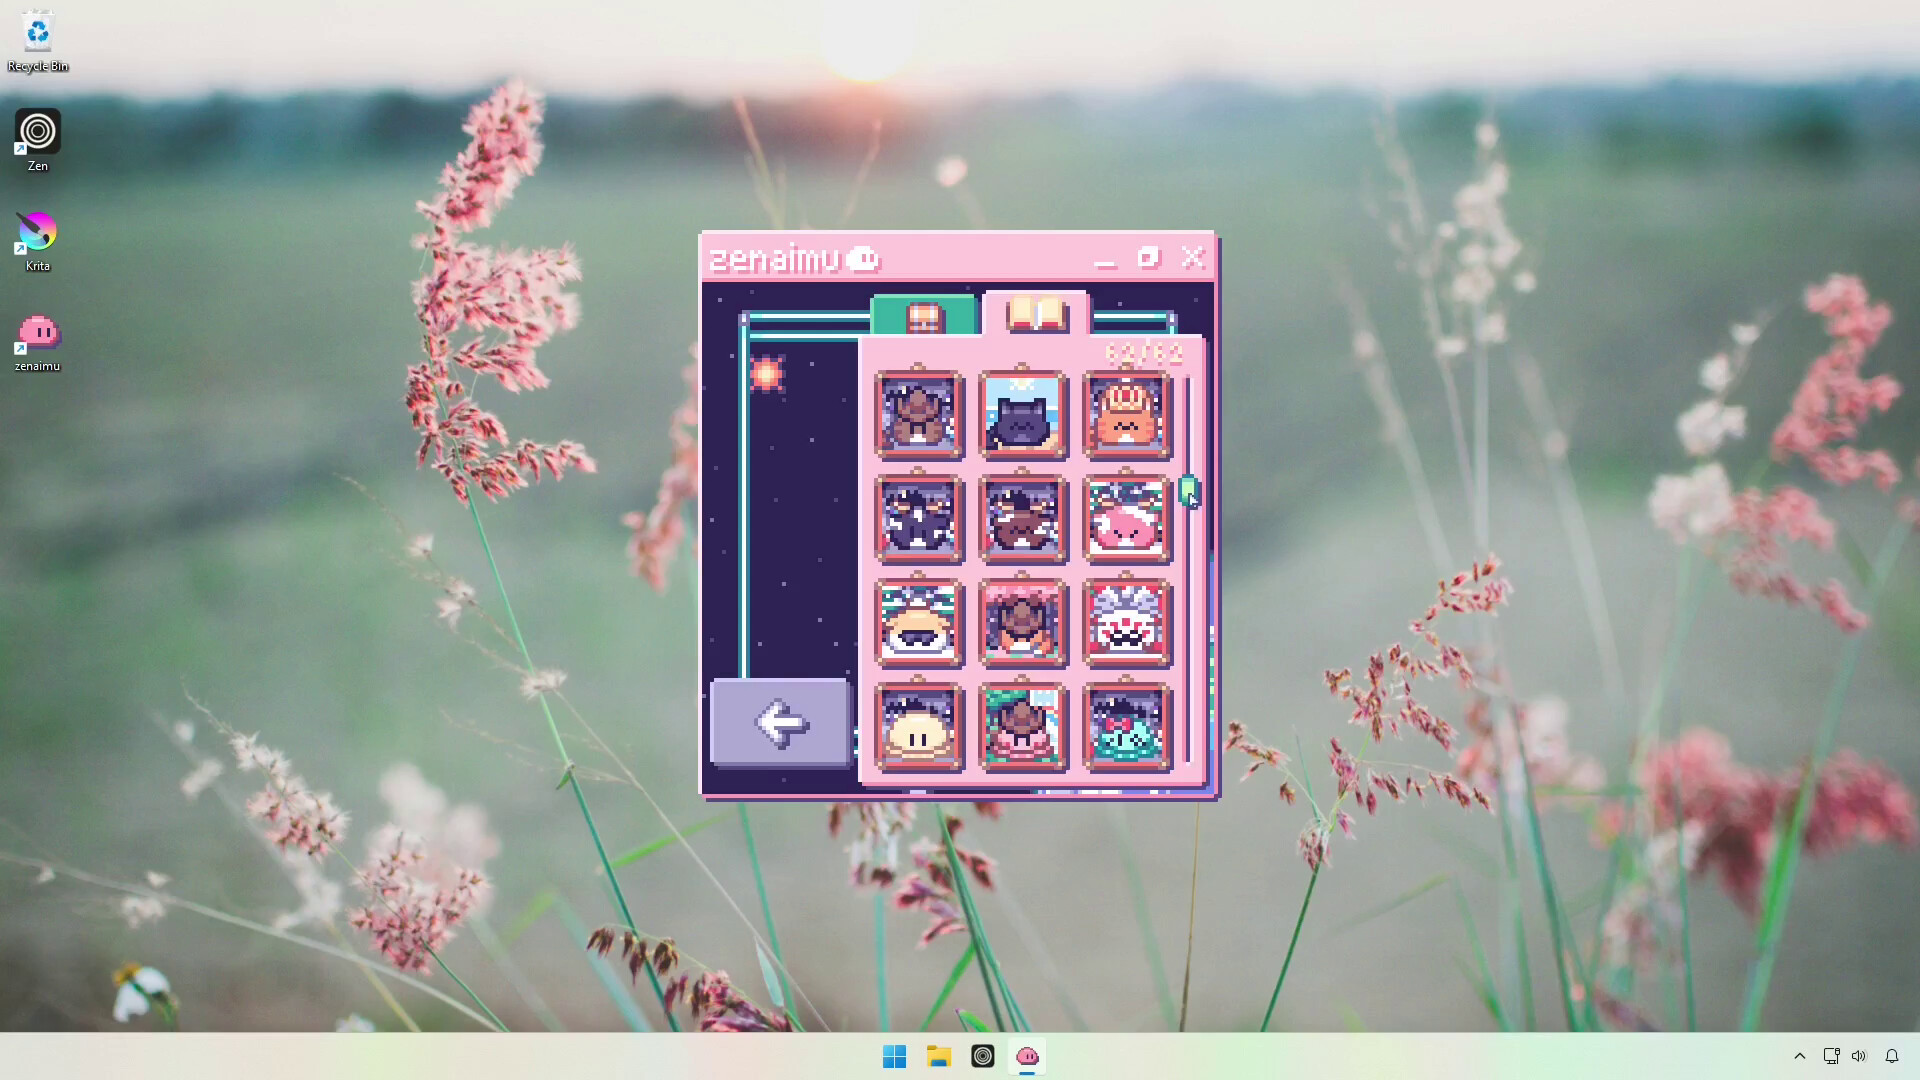
Task: Select the white fox mask portrait
Action: (1127, 623)
